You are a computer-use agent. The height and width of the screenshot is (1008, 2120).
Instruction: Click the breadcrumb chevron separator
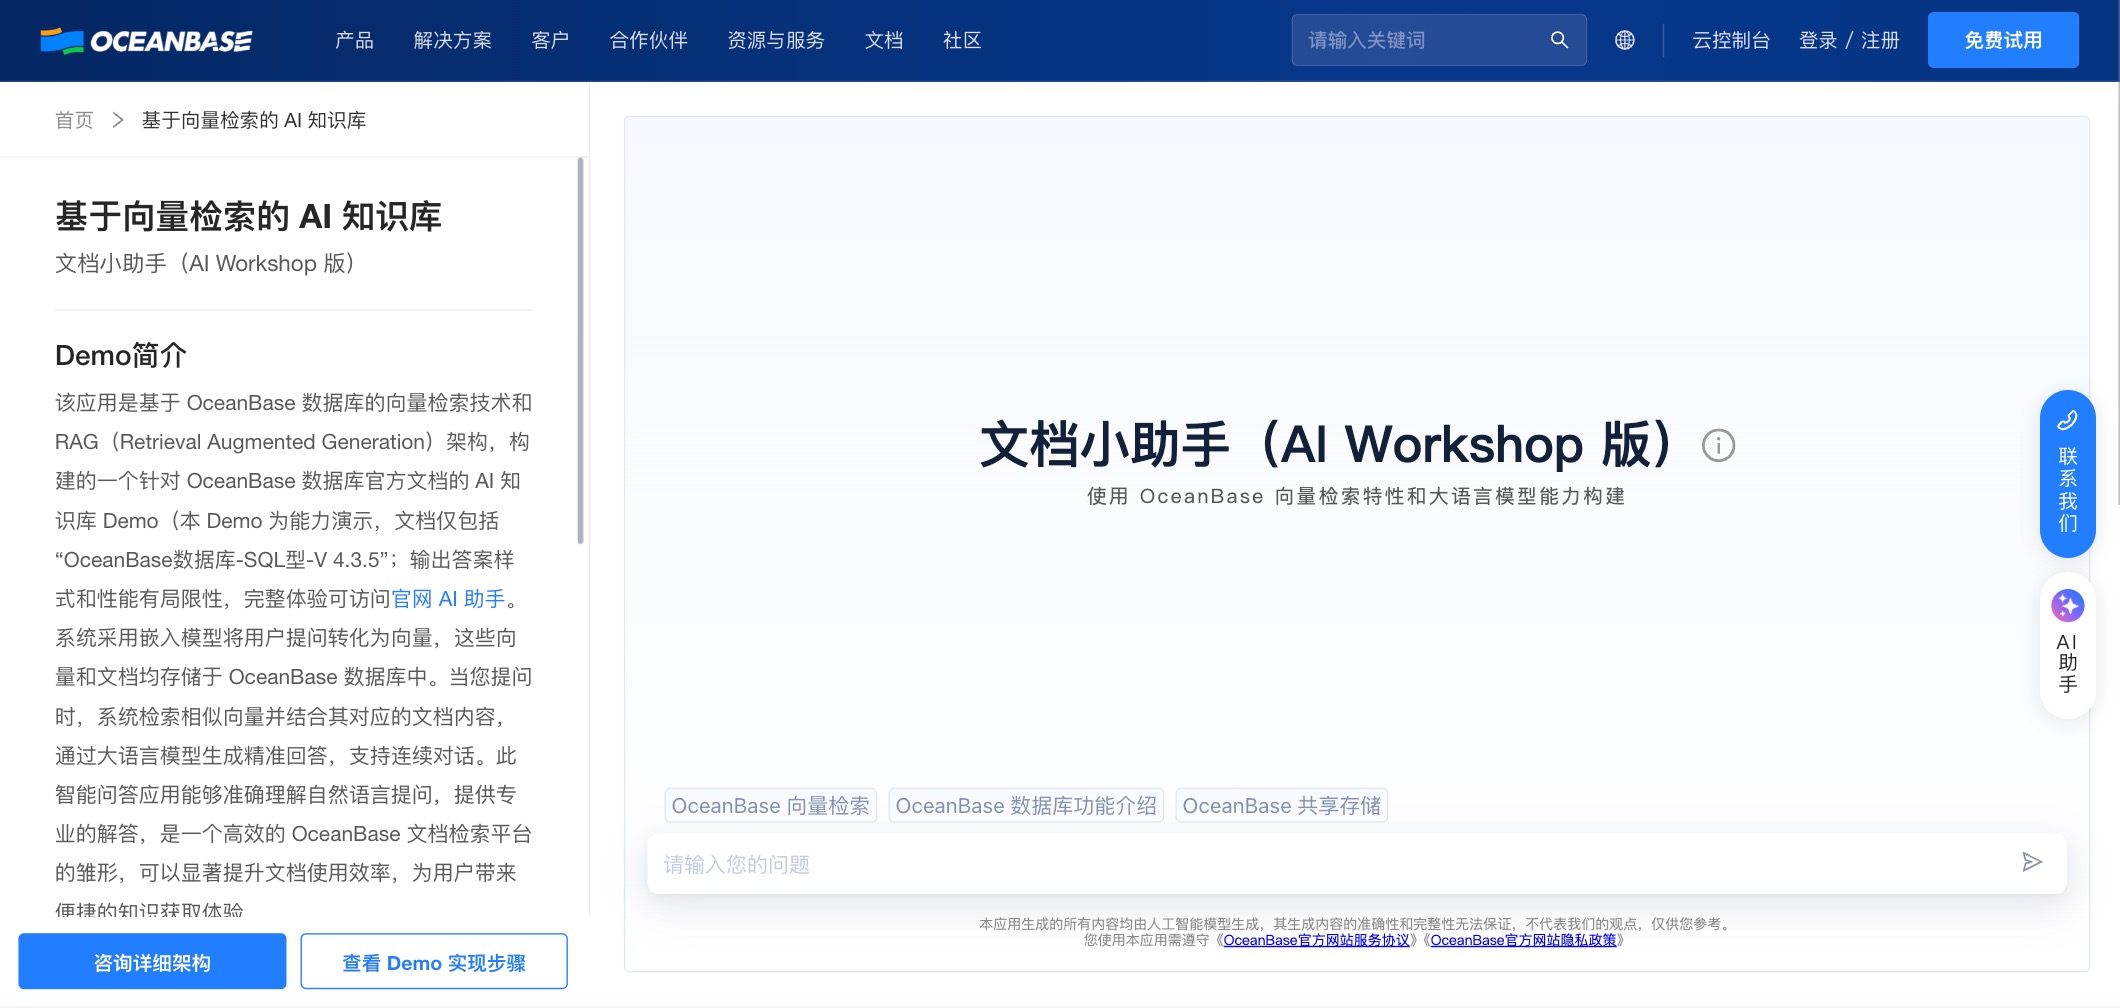tap(118, 120)
